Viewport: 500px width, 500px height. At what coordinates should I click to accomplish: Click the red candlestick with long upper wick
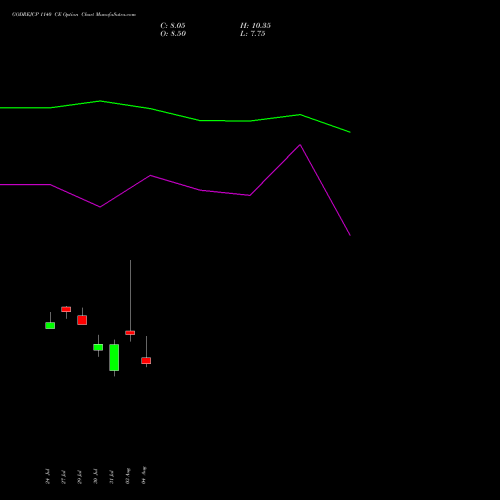pos(130,333)
